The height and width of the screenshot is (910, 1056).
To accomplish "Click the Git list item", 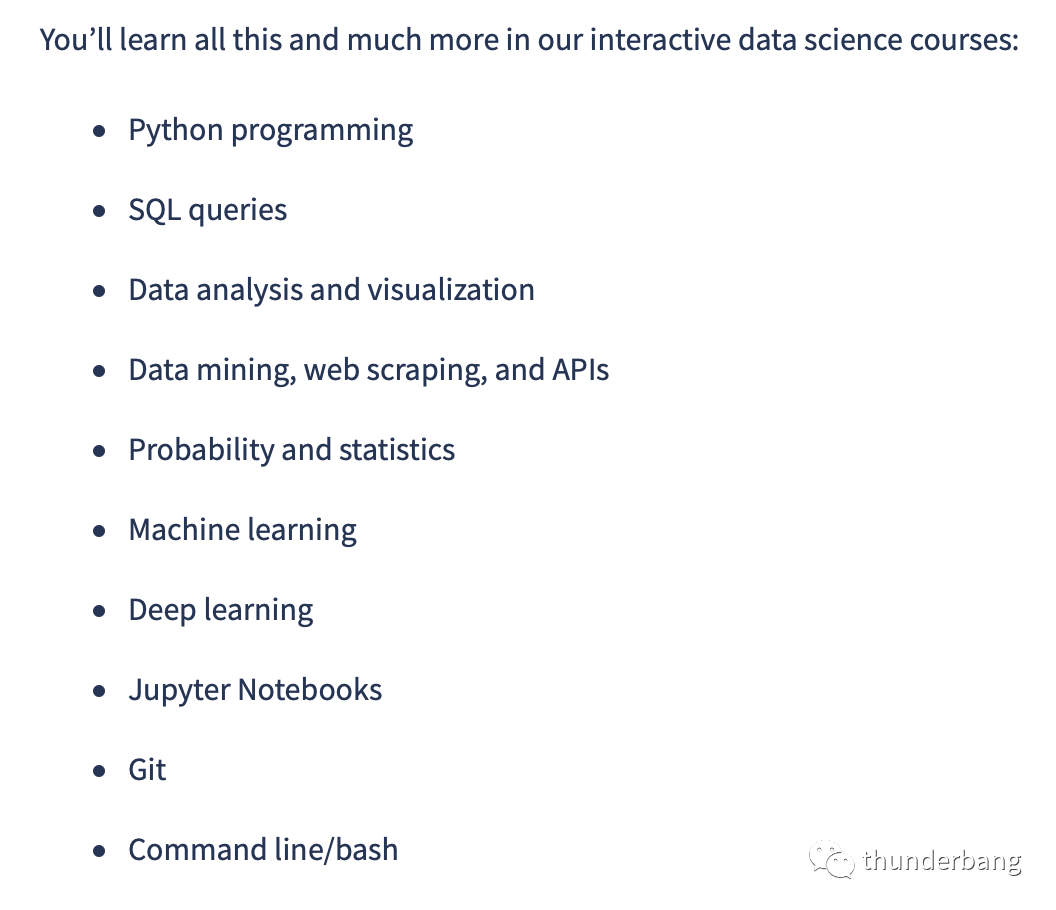I will (147, 770).
